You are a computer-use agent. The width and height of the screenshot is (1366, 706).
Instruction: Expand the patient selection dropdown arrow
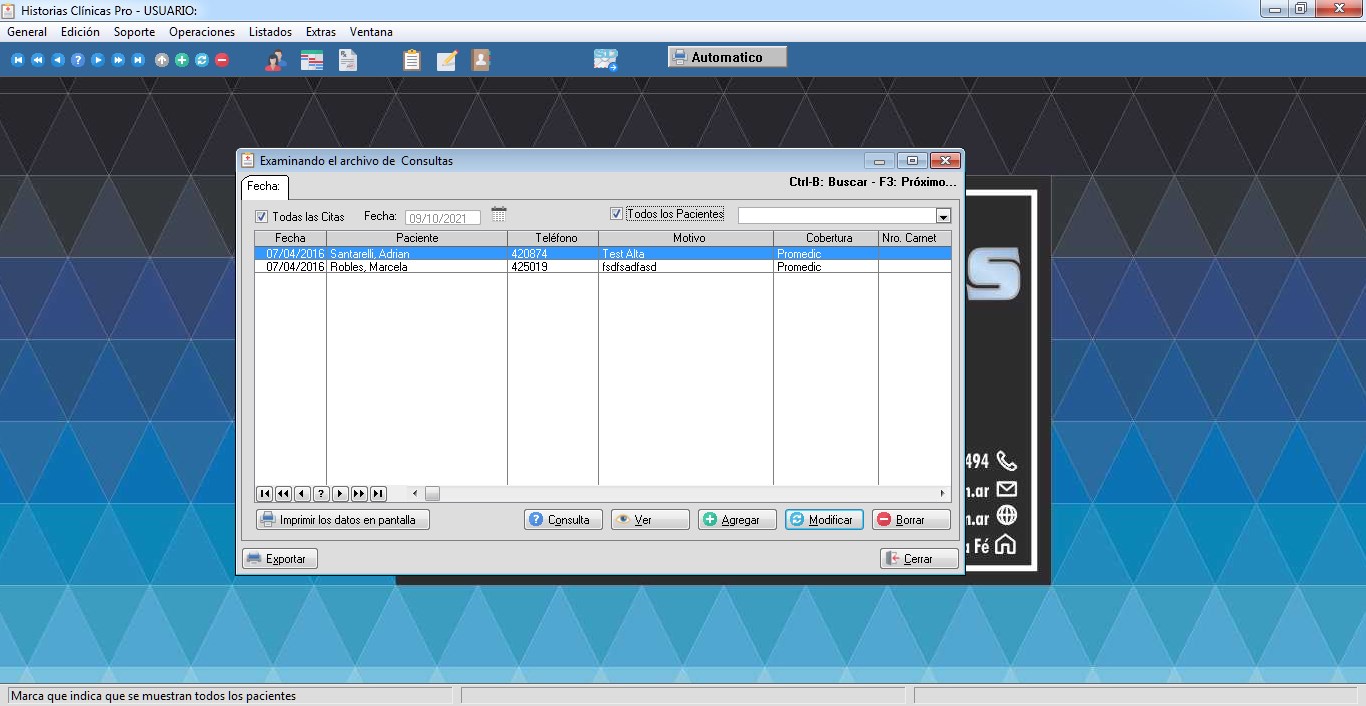942,216
